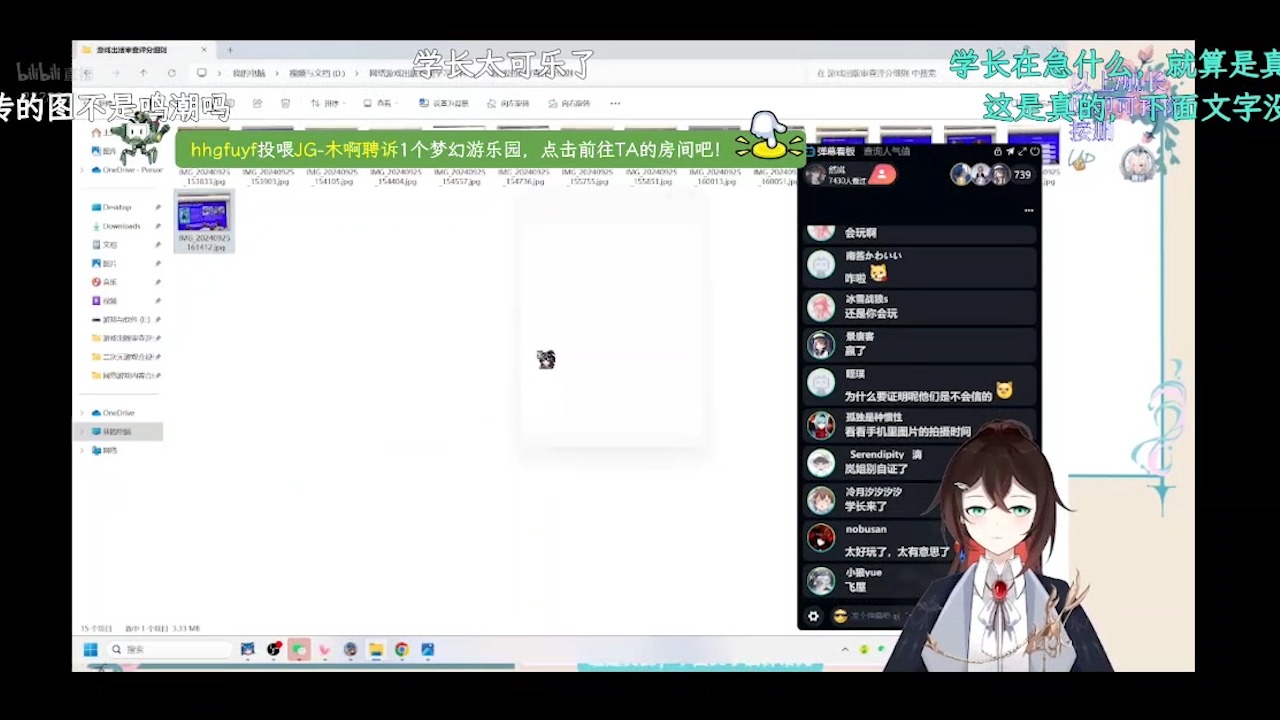Switch to the 查询人气值 tab in danmaku panel

pos(888,152)
